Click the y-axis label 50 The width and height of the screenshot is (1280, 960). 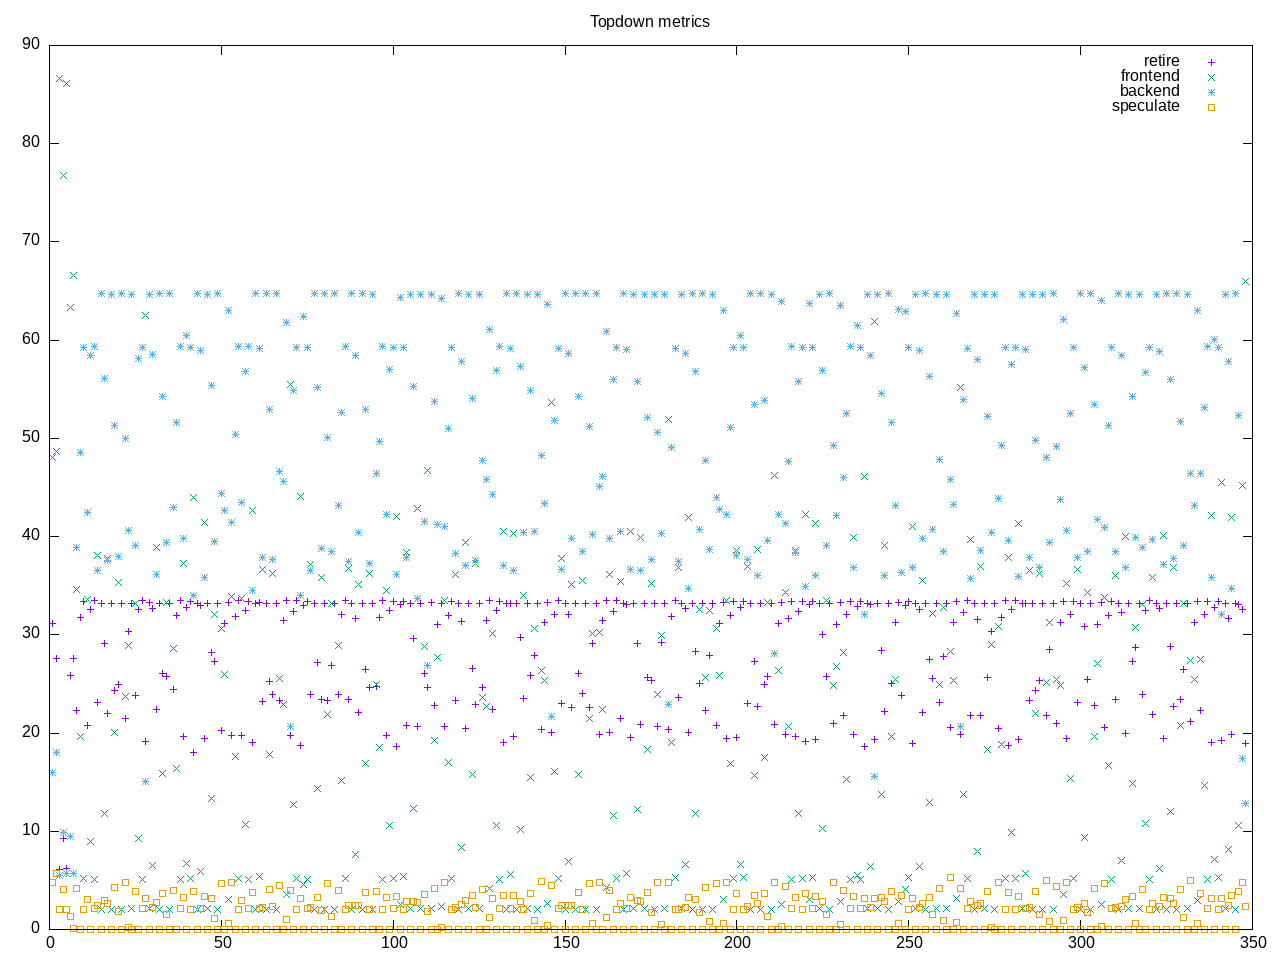tap(30, 437)
